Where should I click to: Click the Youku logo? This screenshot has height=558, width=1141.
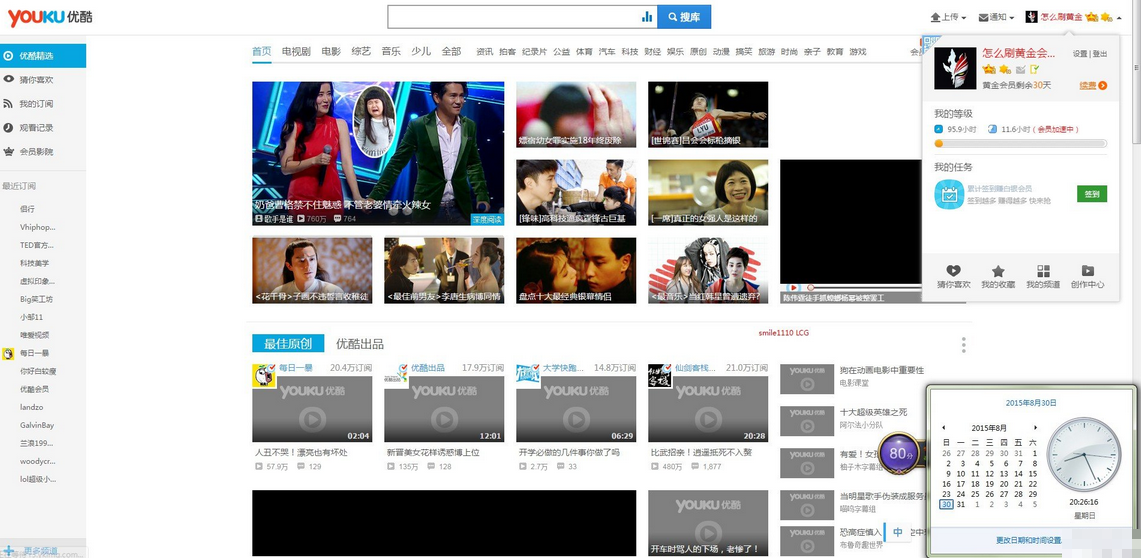click(49, 17)
